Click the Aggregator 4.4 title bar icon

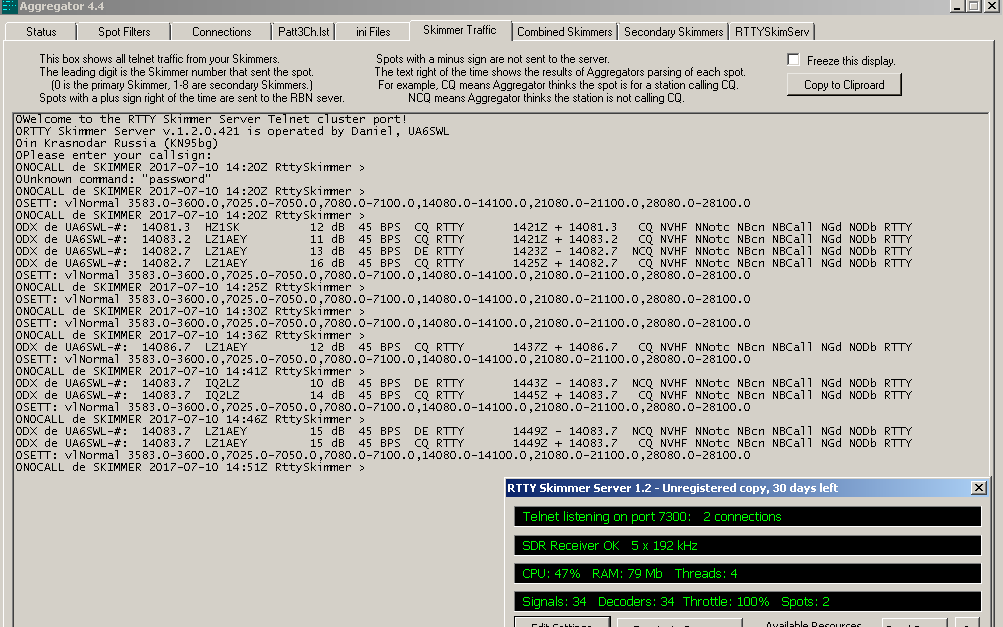tap(9, 6)
